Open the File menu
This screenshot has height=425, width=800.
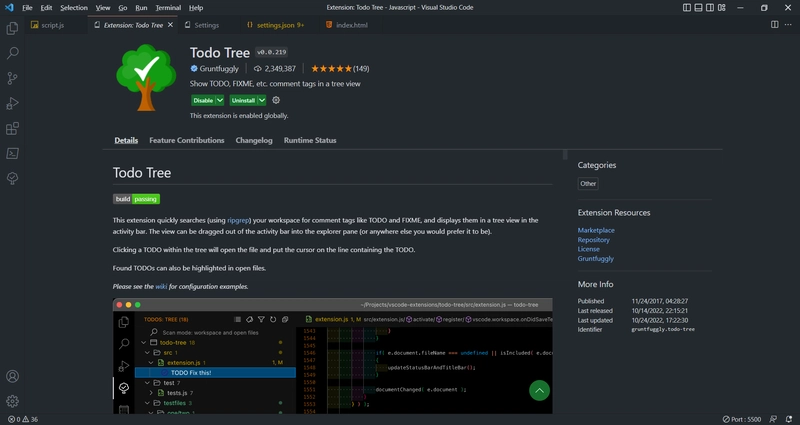click(x=27, y=8)
